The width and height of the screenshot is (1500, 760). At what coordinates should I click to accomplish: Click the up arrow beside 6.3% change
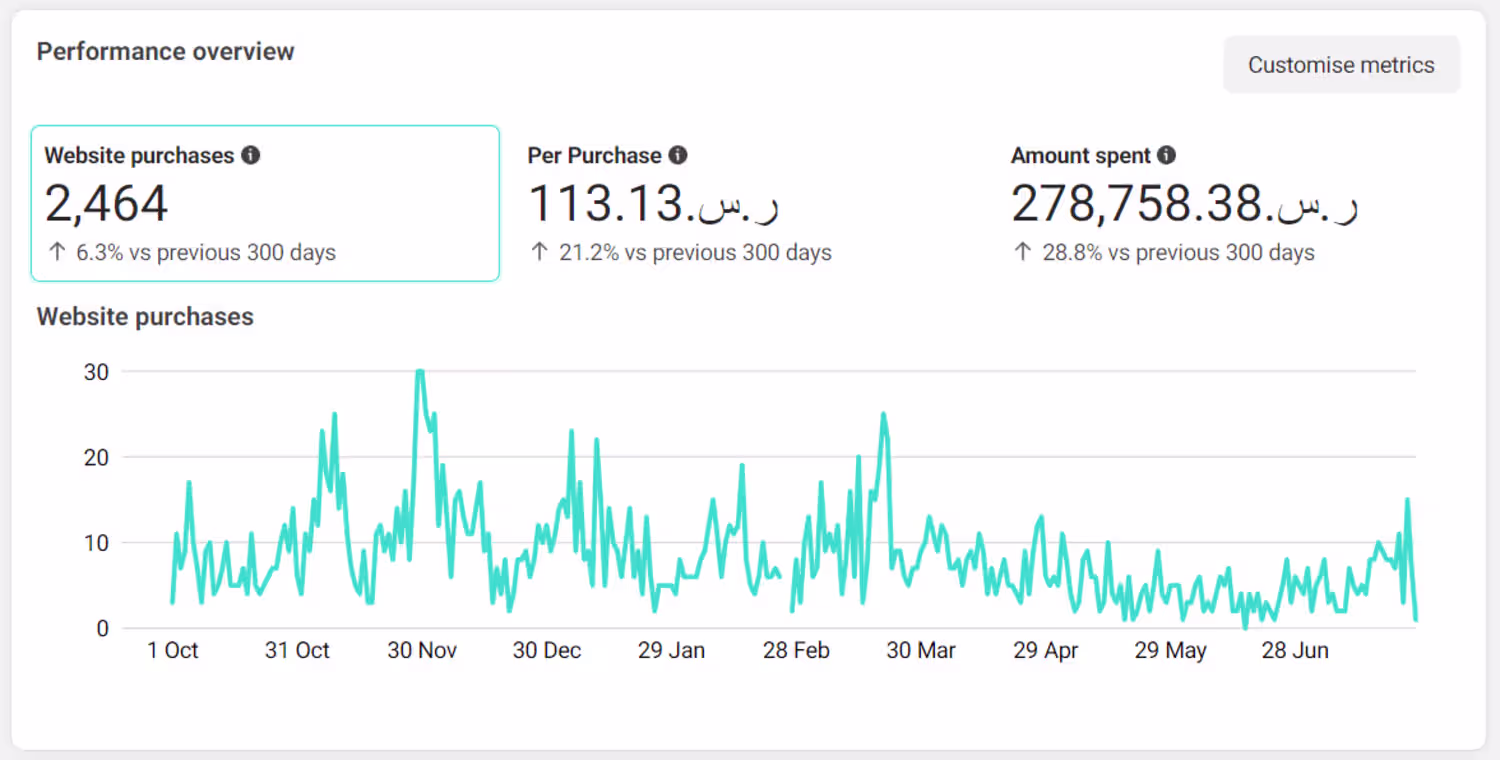tap(55, 252)
